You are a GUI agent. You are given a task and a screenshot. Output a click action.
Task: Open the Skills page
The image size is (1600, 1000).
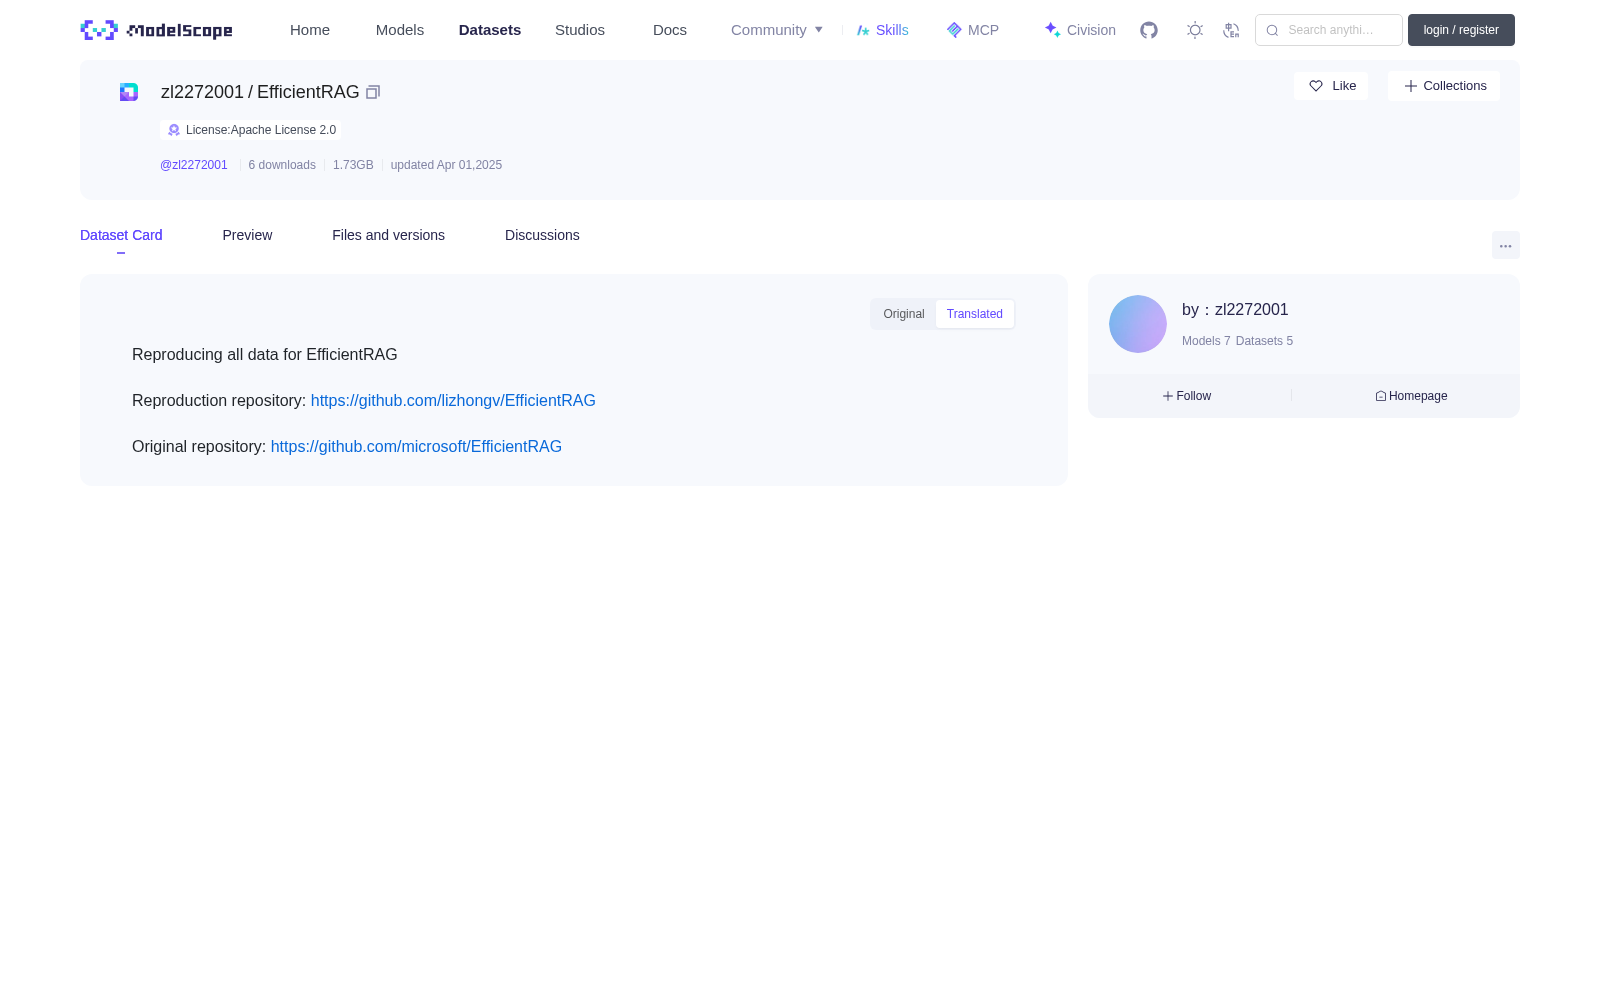(883, 30)
